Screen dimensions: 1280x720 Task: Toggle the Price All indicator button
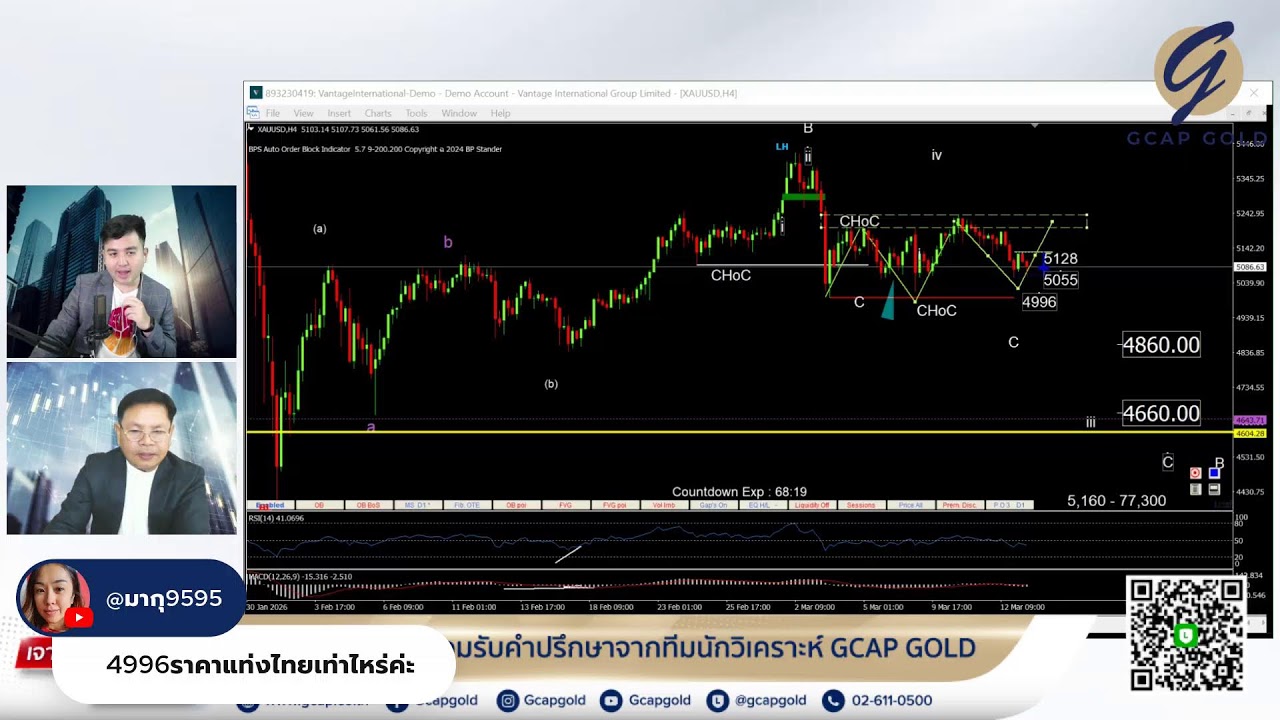[x=911, y=505]
